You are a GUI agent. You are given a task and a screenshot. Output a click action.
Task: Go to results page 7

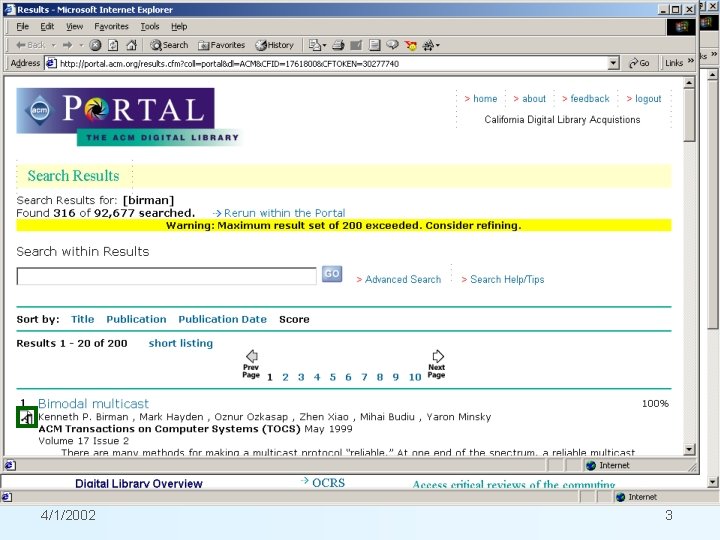pyautogui.click(x=364, y=377)
